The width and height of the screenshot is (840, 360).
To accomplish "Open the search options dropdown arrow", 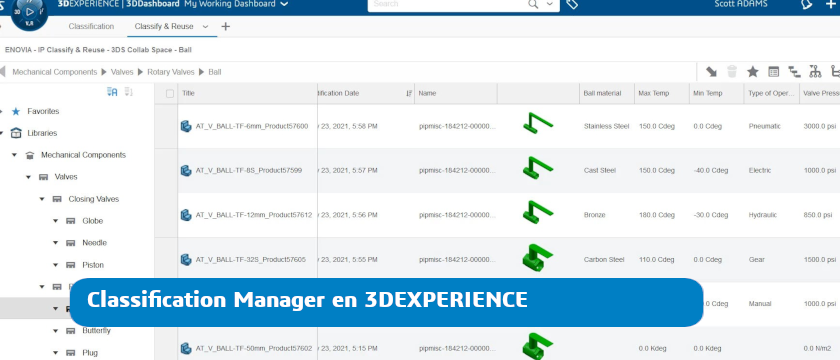I will tap(550, 4).
